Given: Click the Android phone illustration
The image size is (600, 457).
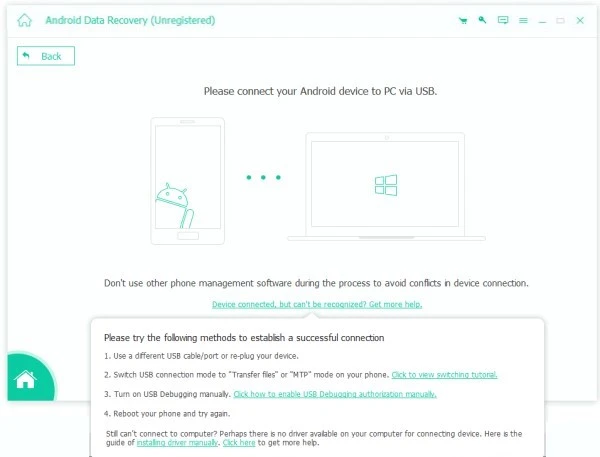Looking at the screenshot, I should point(187,181).
